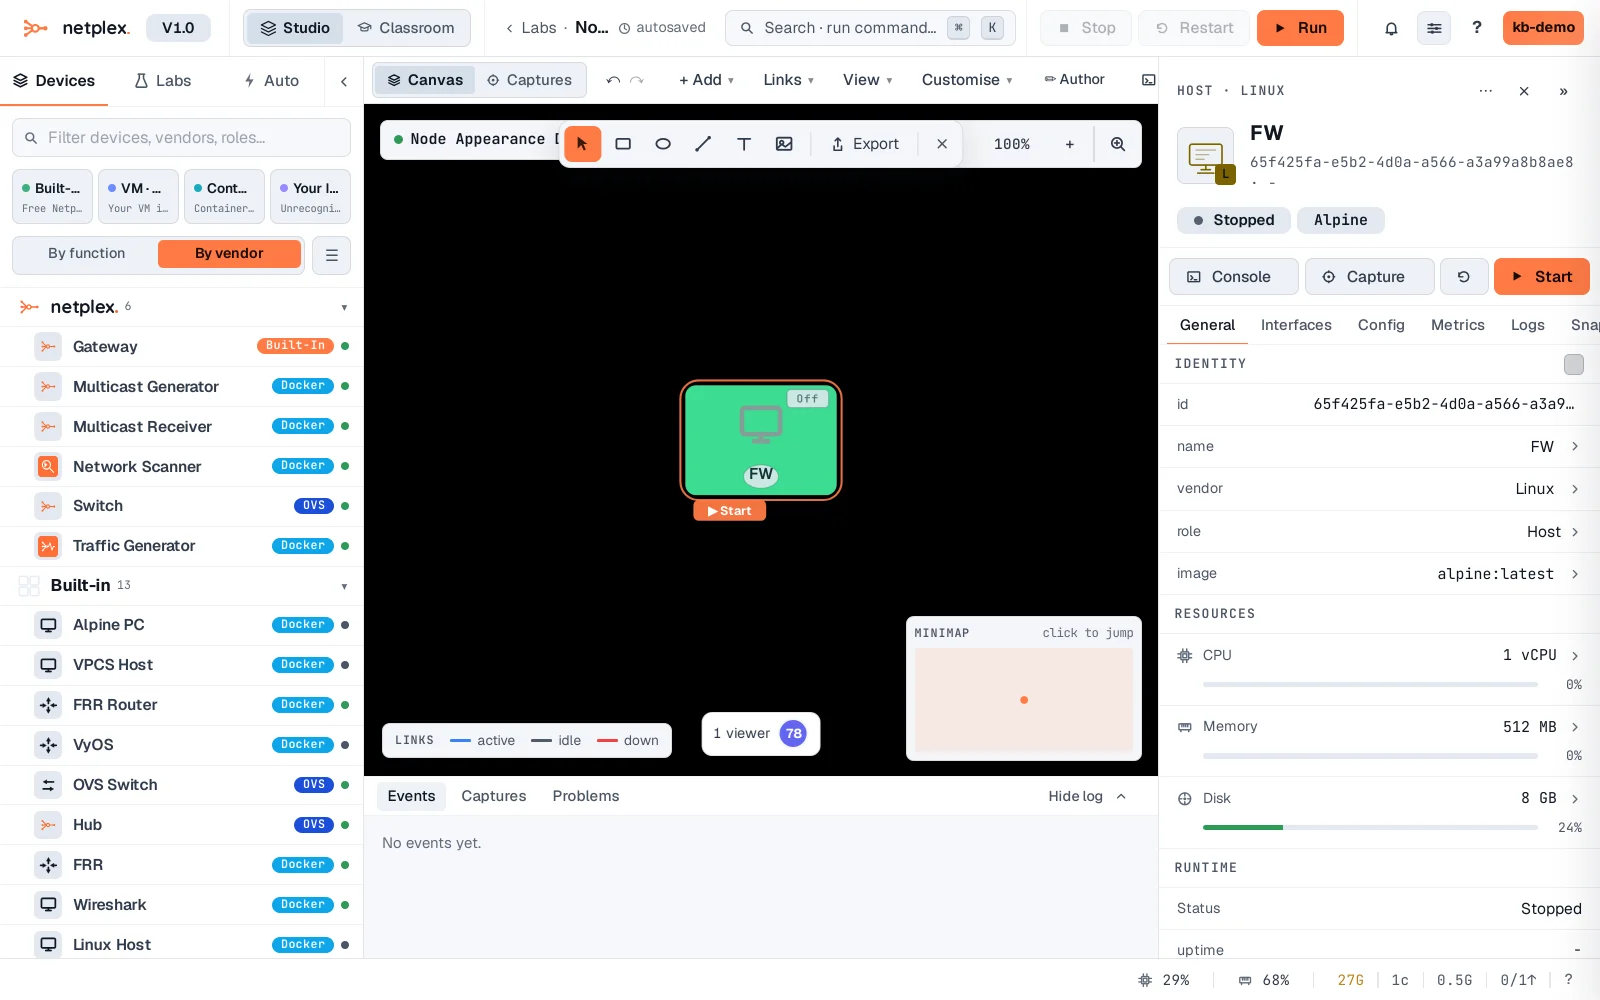Image resolution: width=1600 pixels, height=1000 pixels.
Task: Open the settings sliders icon in header
Action: pos(1434,28)
